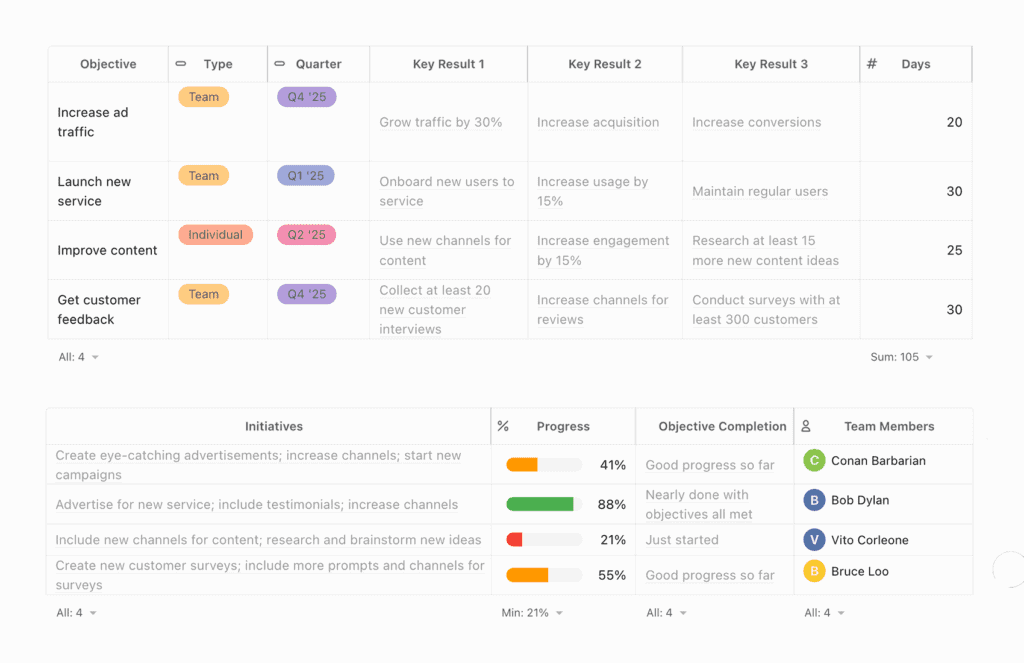The width and height of the screenshot is (1024, 663).
Task: Click the Q2 '25 quarter tag
Action: tap(306, 235)
